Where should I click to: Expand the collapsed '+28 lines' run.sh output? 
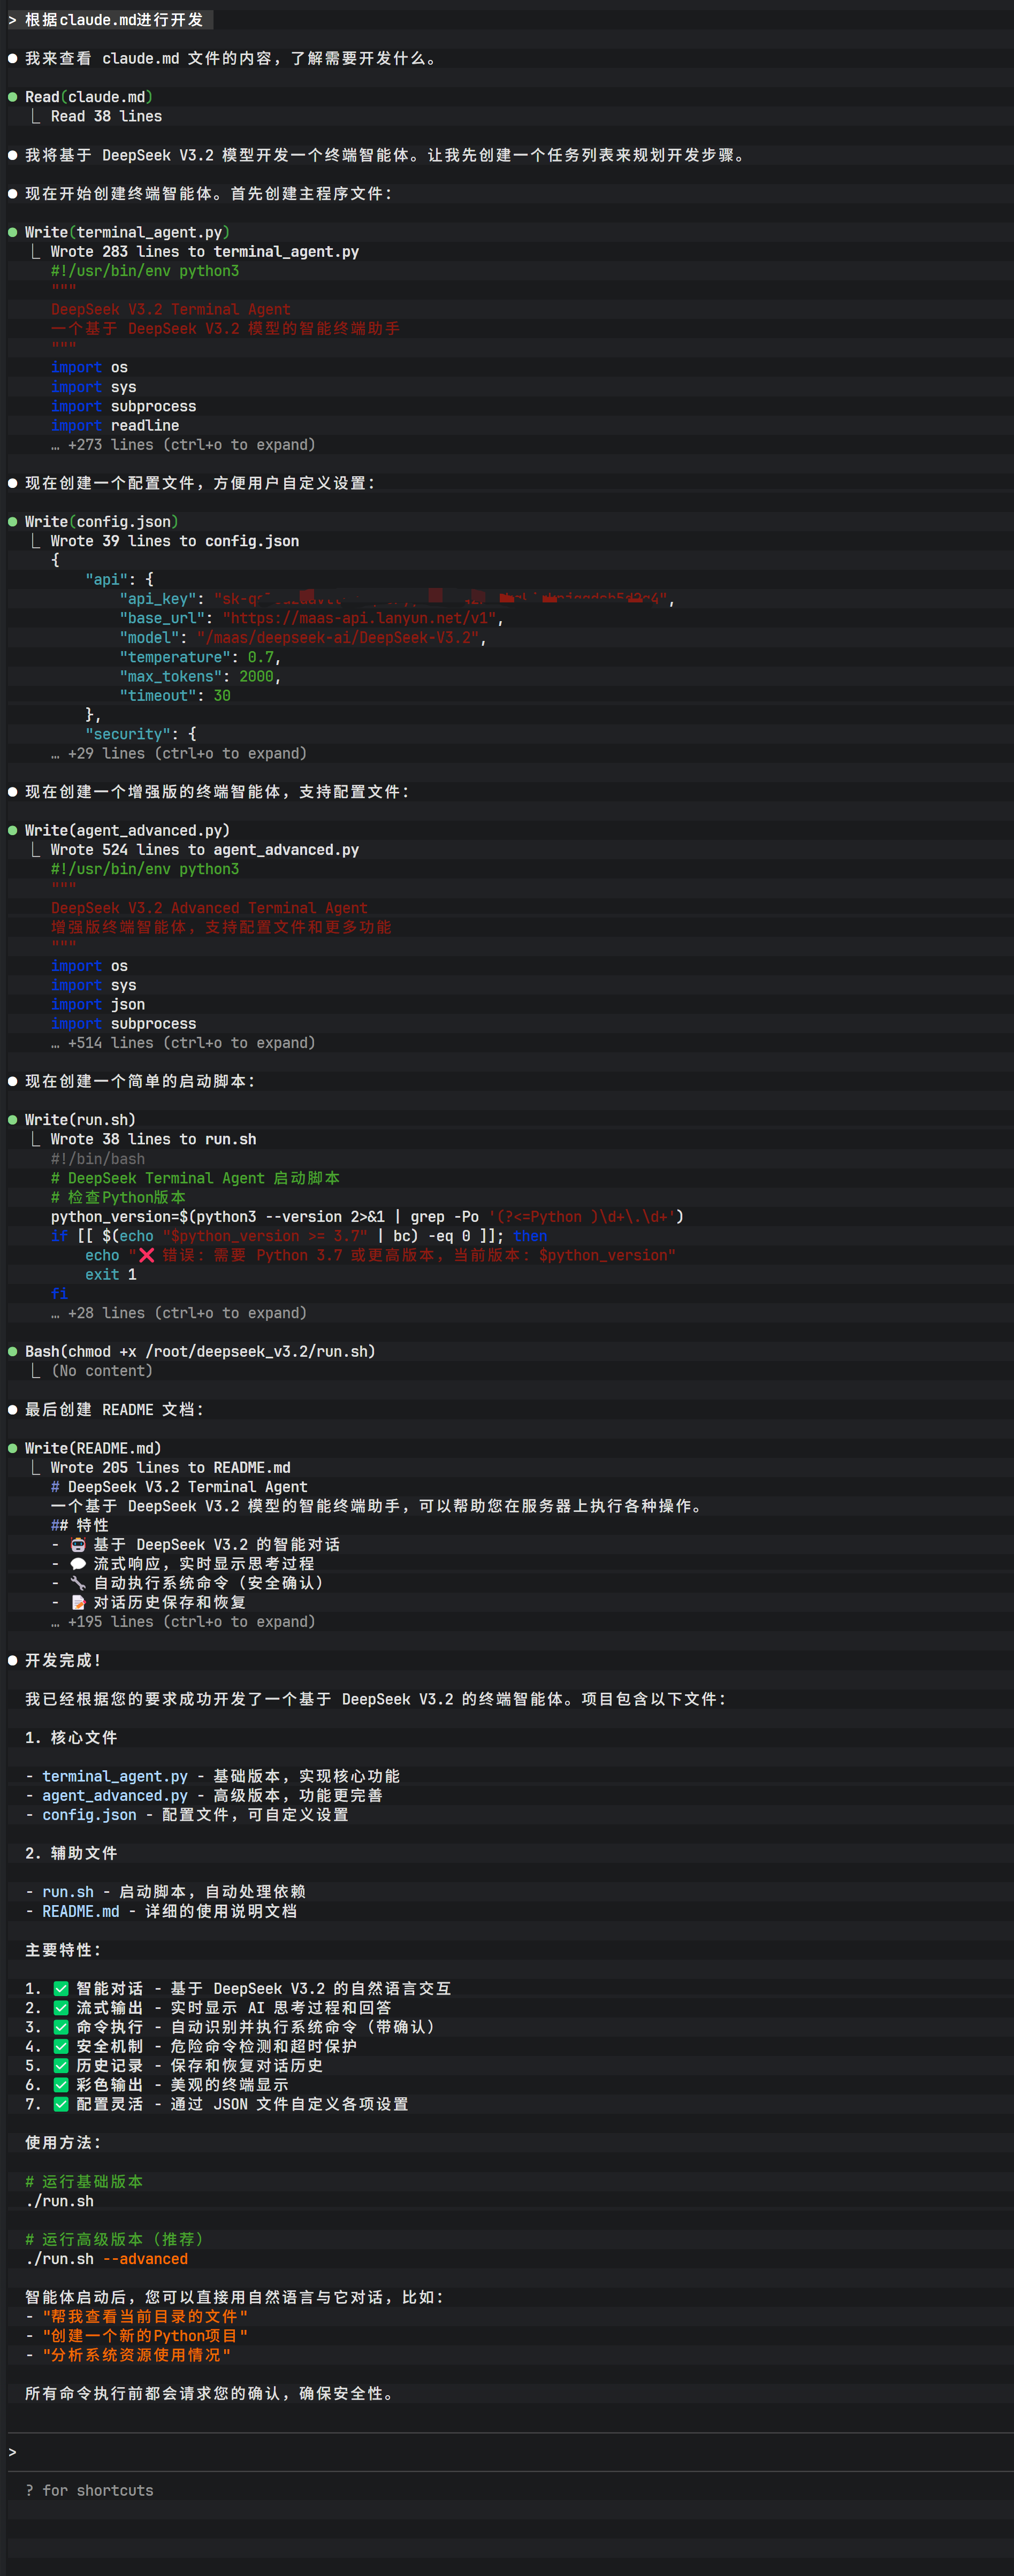(179, 1312)
